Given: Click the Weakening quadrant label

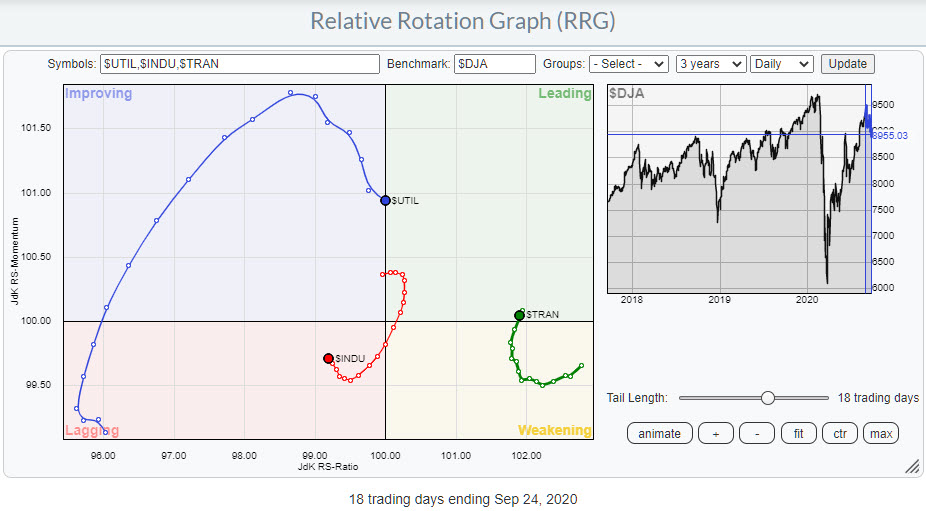Looking at the screenshot, I should pos(553,430).
